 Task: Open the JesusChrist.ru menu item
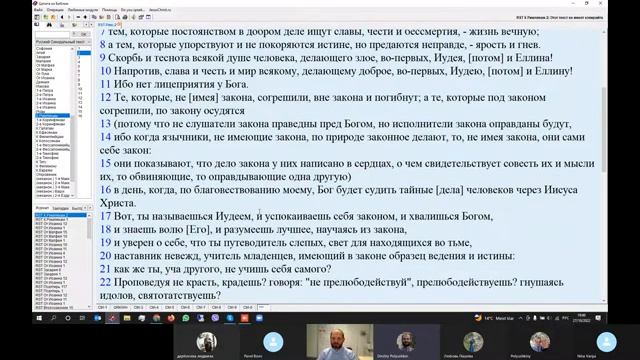(160, 10)
